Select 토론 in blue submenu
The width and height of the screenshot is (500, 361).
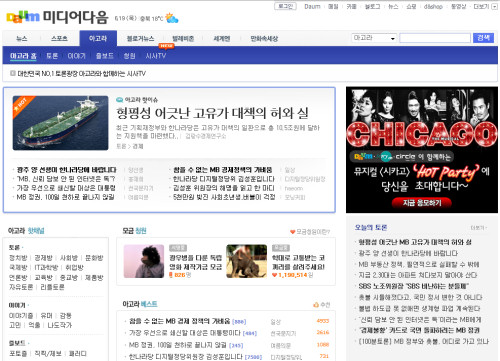pos(52,56)
